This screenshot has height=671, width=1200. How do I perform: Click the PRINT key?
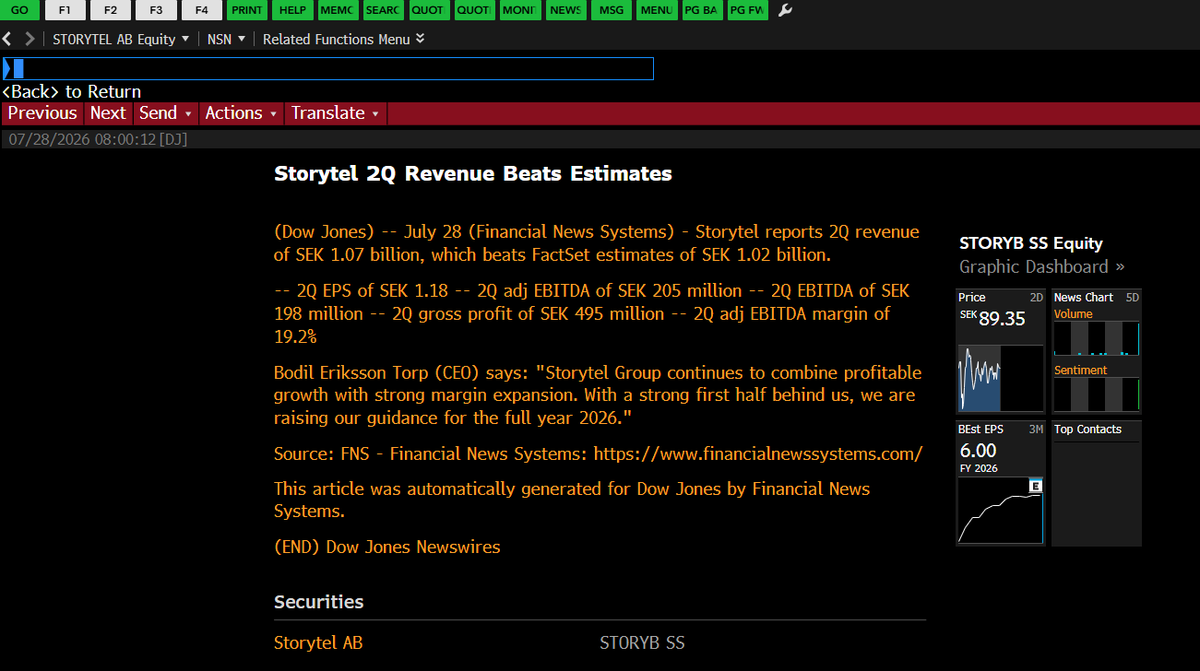[x=247, y=10]
